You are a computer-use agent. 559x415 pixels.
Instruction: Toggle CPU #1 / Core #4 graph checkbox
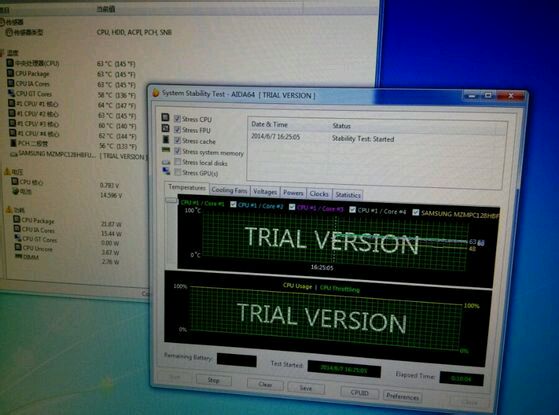pos(353,209)
